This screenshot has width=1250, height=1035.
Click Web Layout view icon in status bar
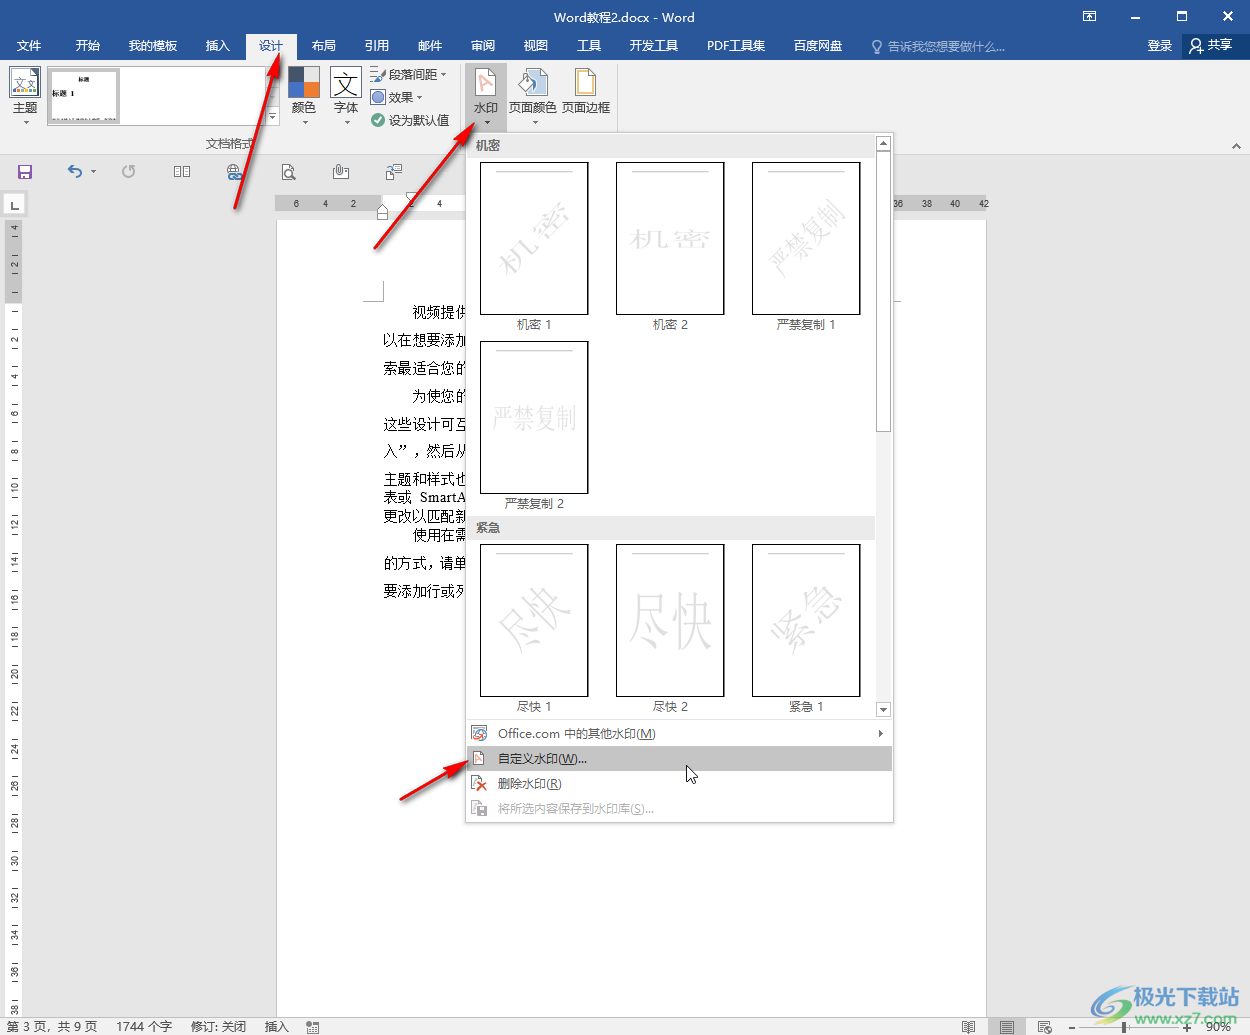1045,1026
